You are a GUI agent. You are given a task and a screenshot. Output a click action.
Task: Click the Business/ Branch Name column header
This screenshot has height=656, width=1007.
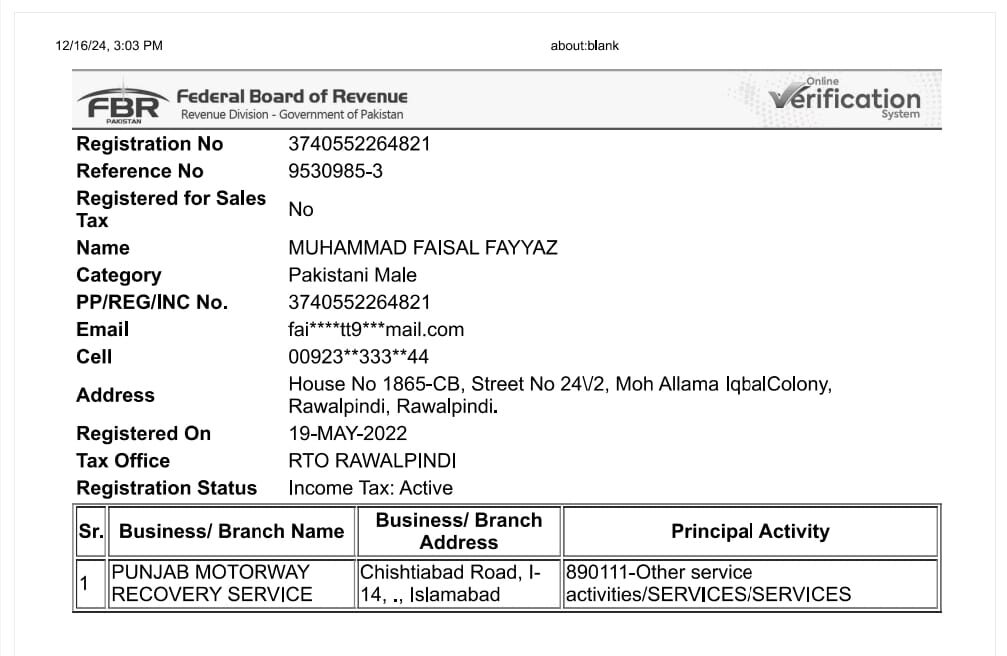point(231,532)
